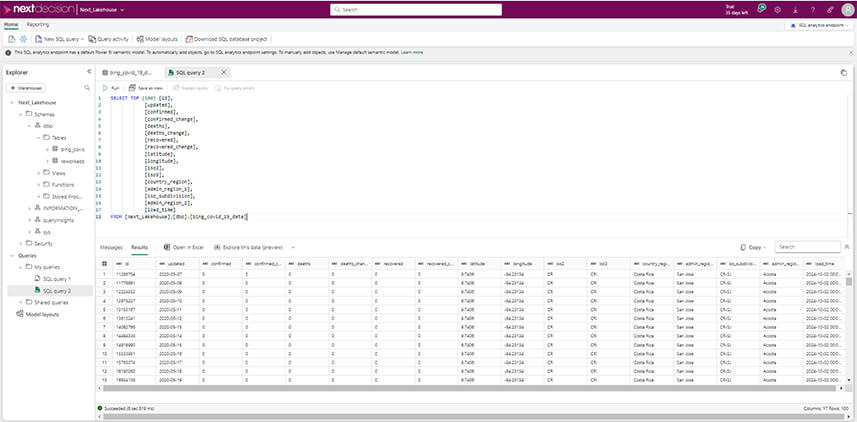Image resolution: width=857 pixels, height=422 pixels.
Task: Click the copy query icon at editor top right
Action: (843, 73)
